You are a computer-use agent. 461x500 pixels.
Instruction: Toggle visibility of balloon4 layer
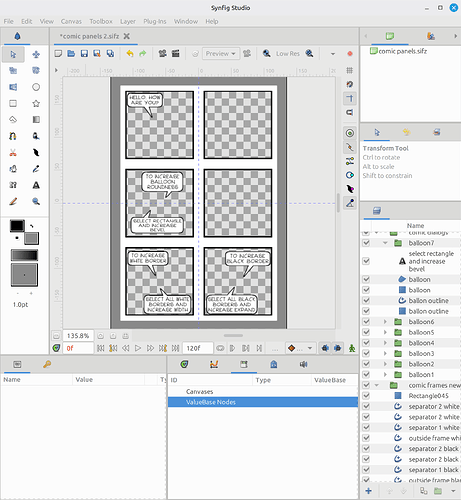366,343
